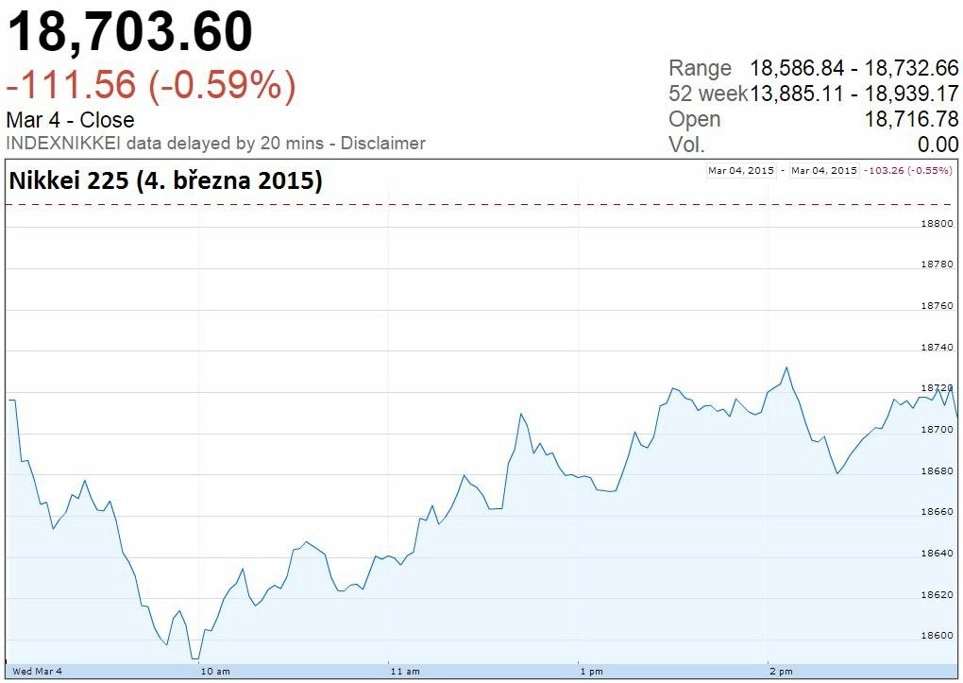963x683 pixels.
Task: Click the Vol. value 0.00
Action: pos(938,144)
